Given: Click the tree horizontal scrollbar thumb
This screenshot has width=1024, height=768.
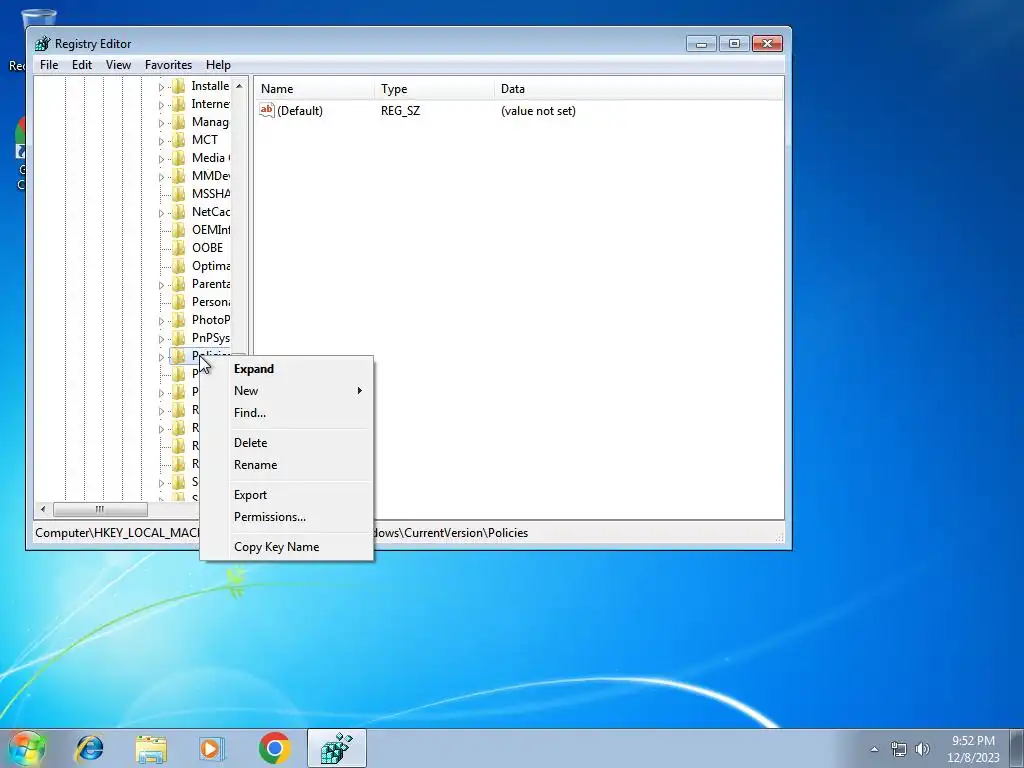Looking at the screenshot, I should pyautogui.click(x=100, y=509).
